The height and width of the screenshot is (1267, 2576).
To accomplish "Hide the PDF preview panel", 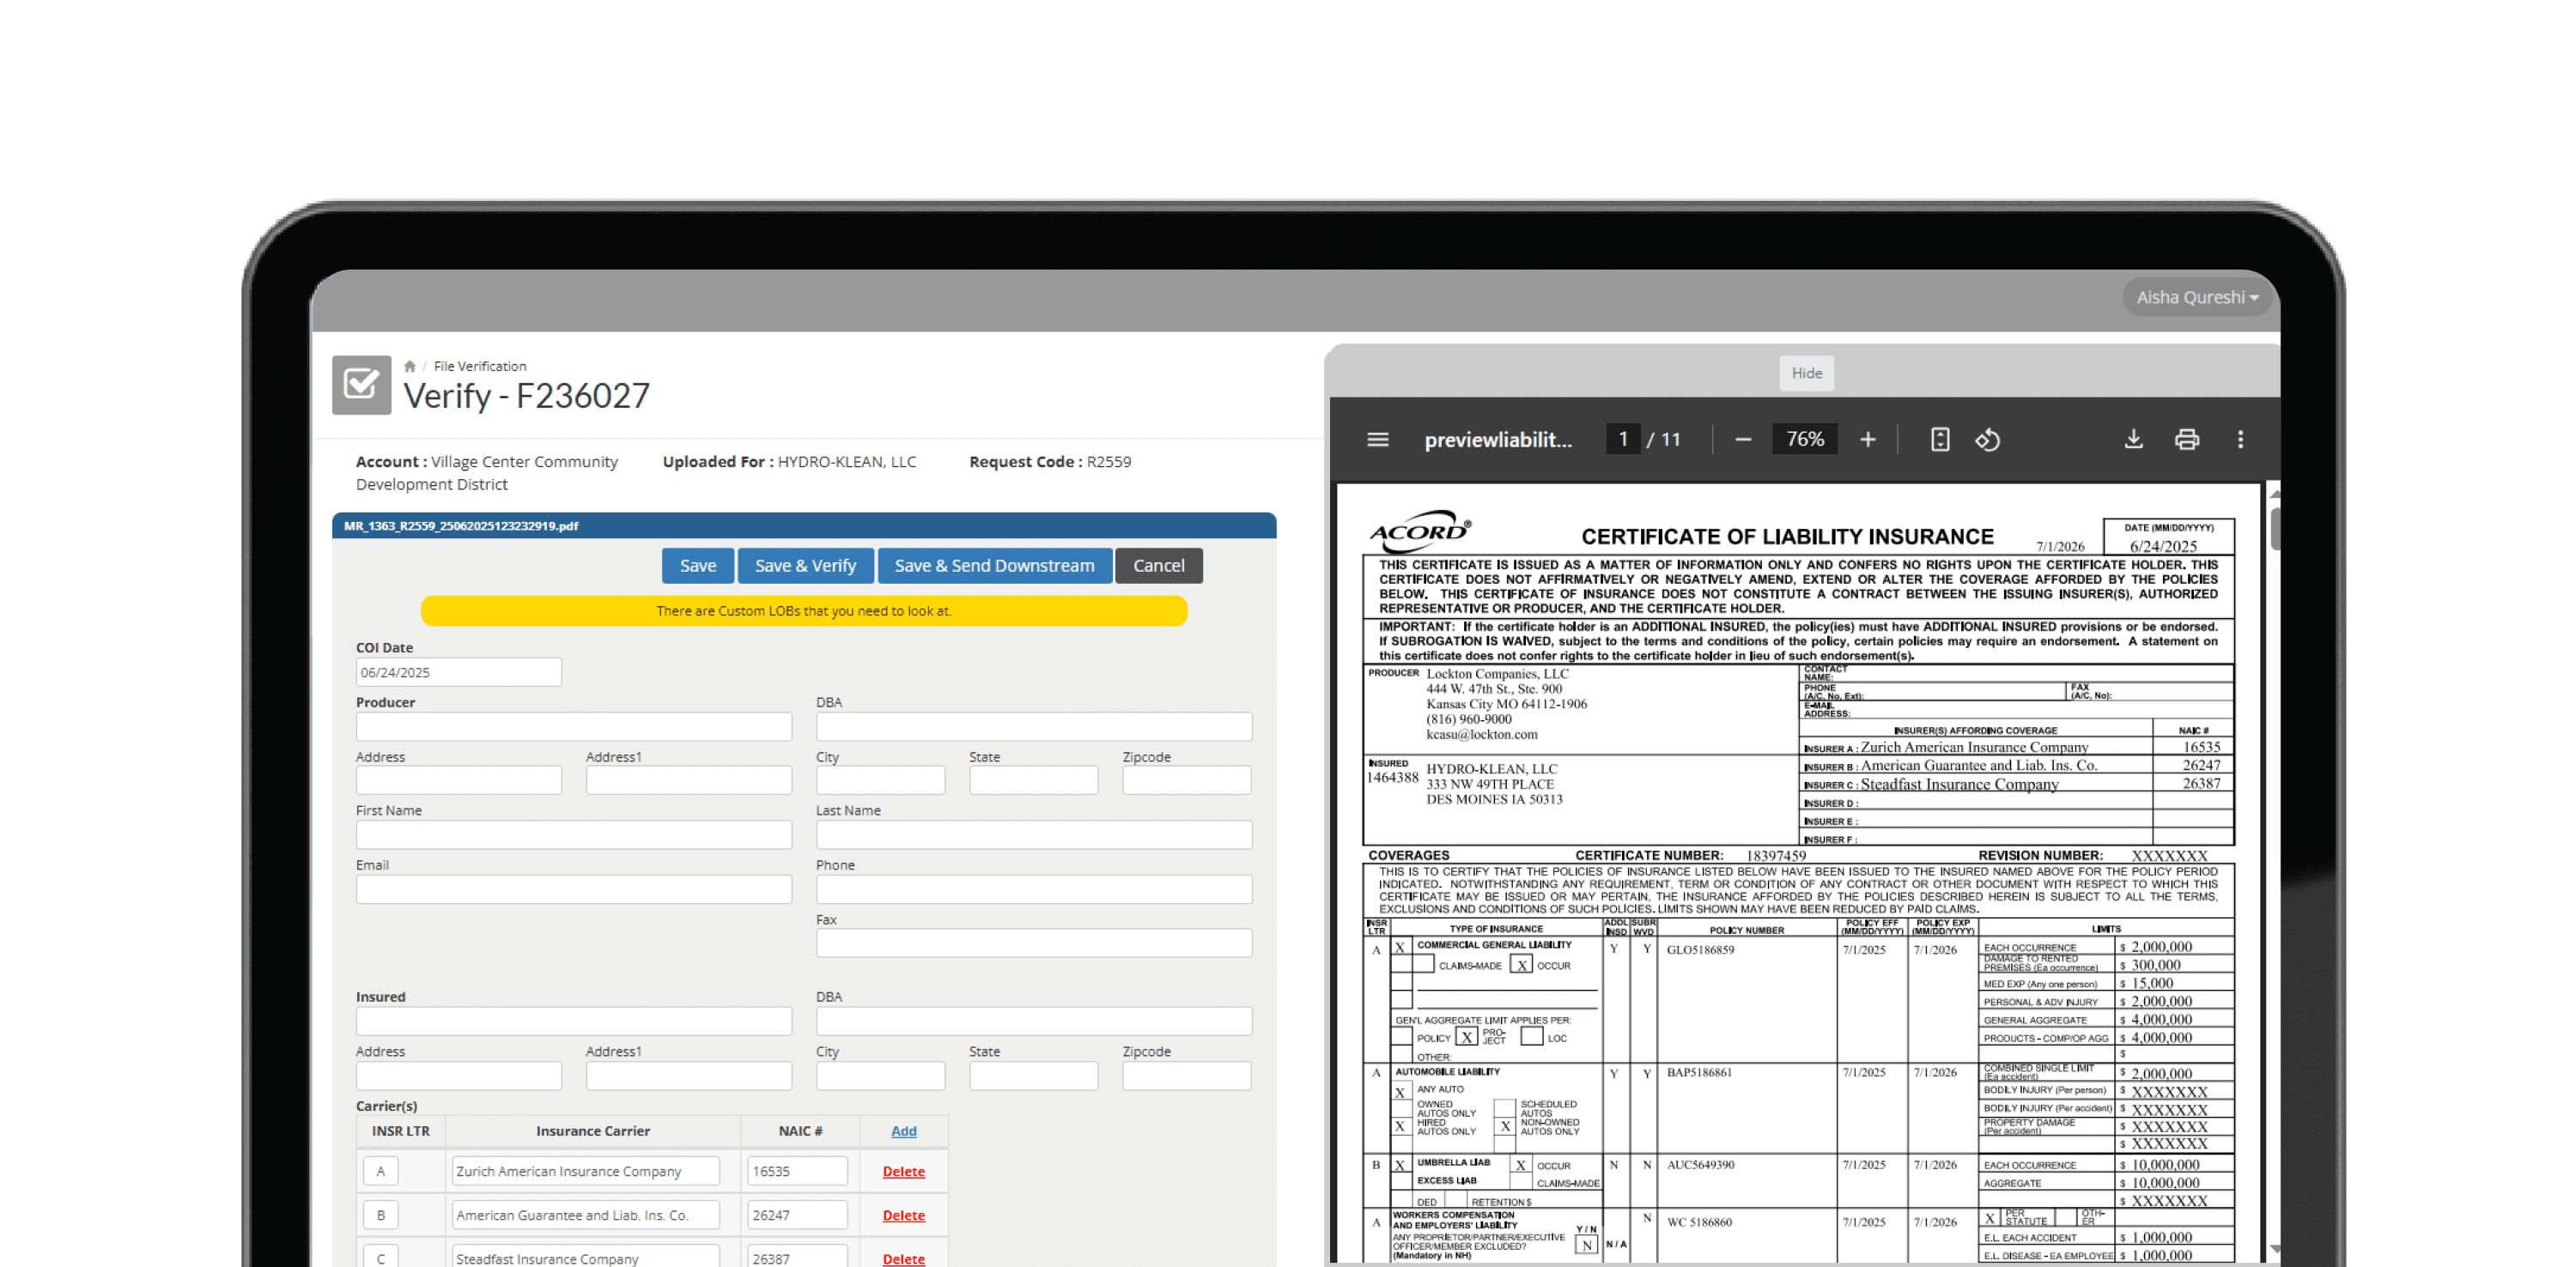I will [1806, 373].
